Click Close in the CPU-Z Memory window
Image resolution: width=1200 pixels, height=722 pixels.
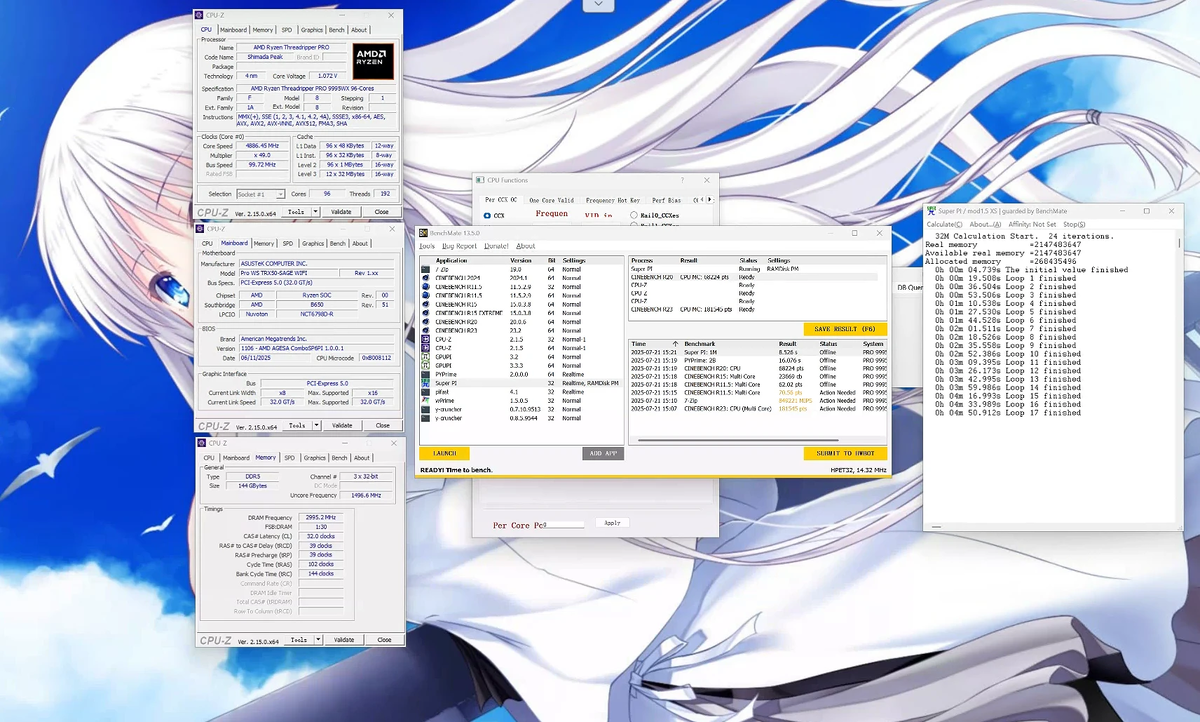[x=384, y=639]
